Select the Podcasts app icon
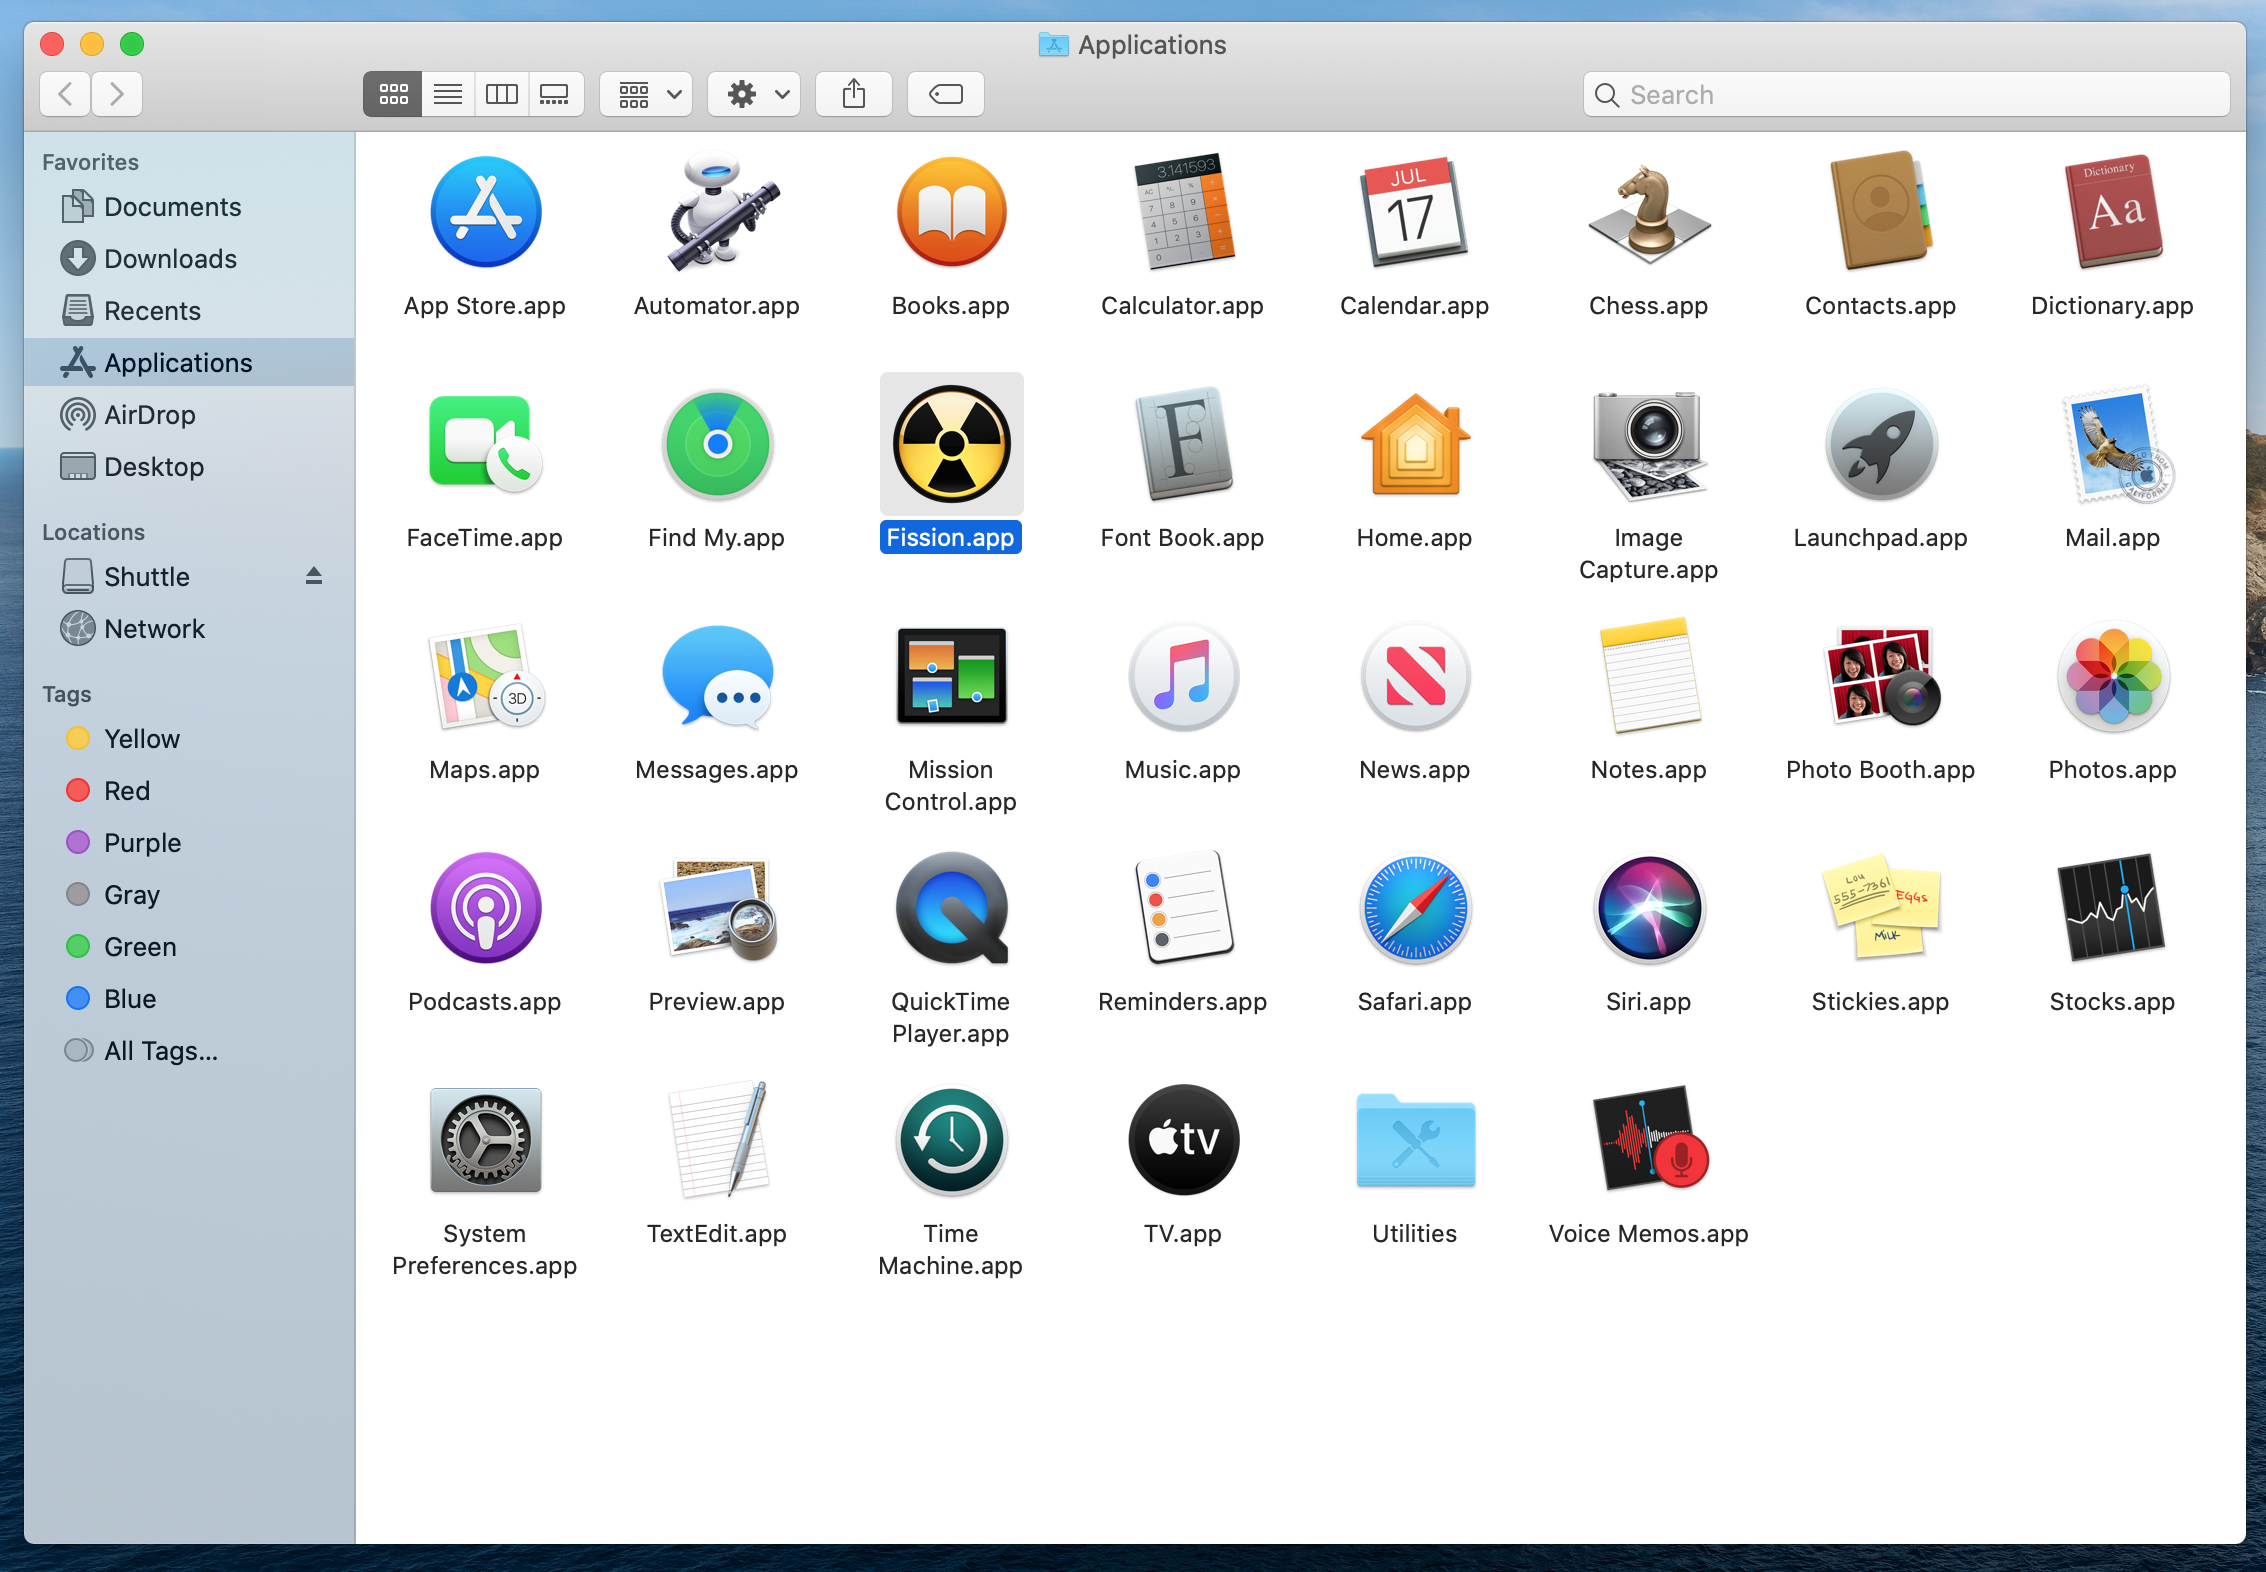 [485, 908]
